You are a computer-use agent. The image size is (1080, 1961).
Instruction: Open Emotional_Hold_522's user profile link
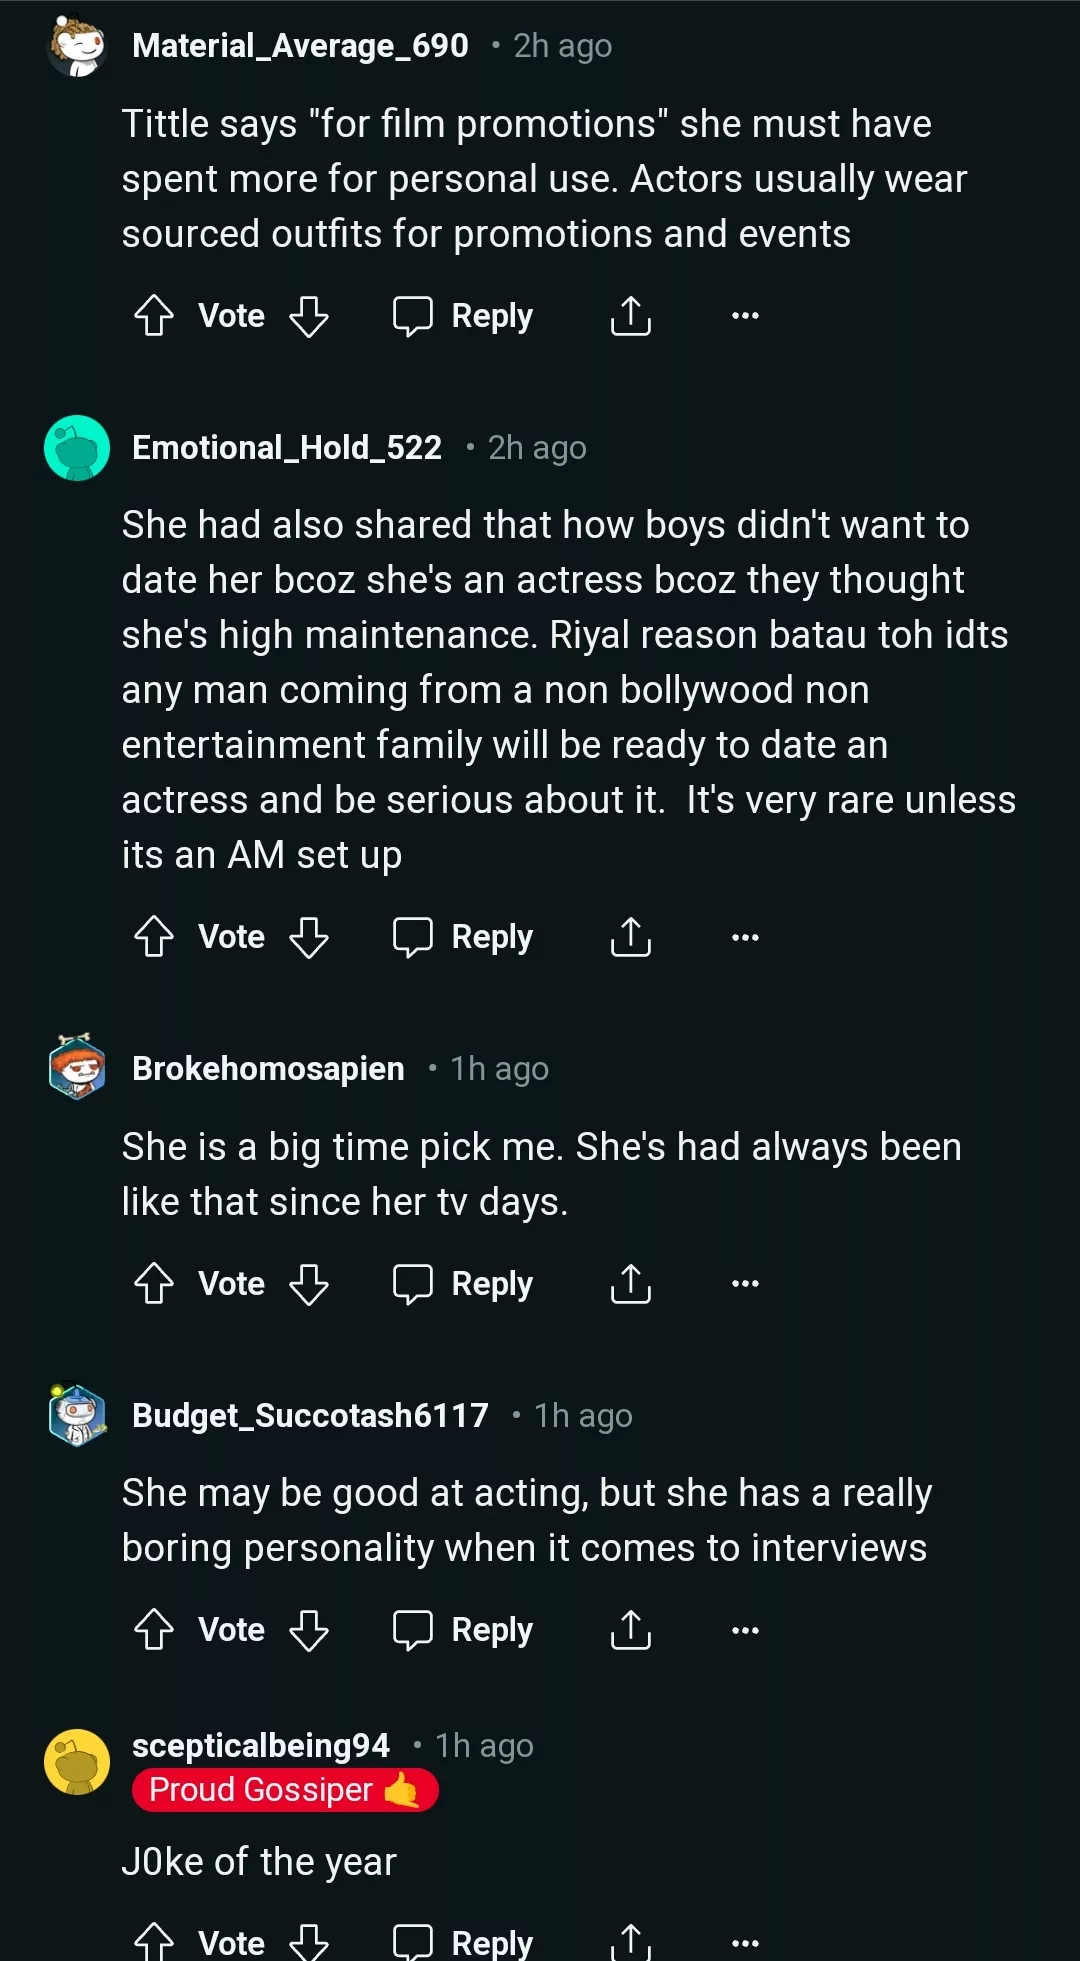(287, 448)
